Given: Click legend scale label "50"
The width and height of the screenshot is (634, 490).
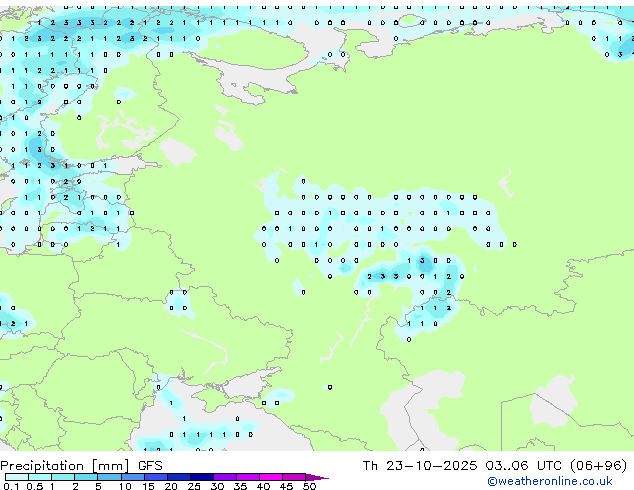Looking at the screenshot, I should 309,486.
